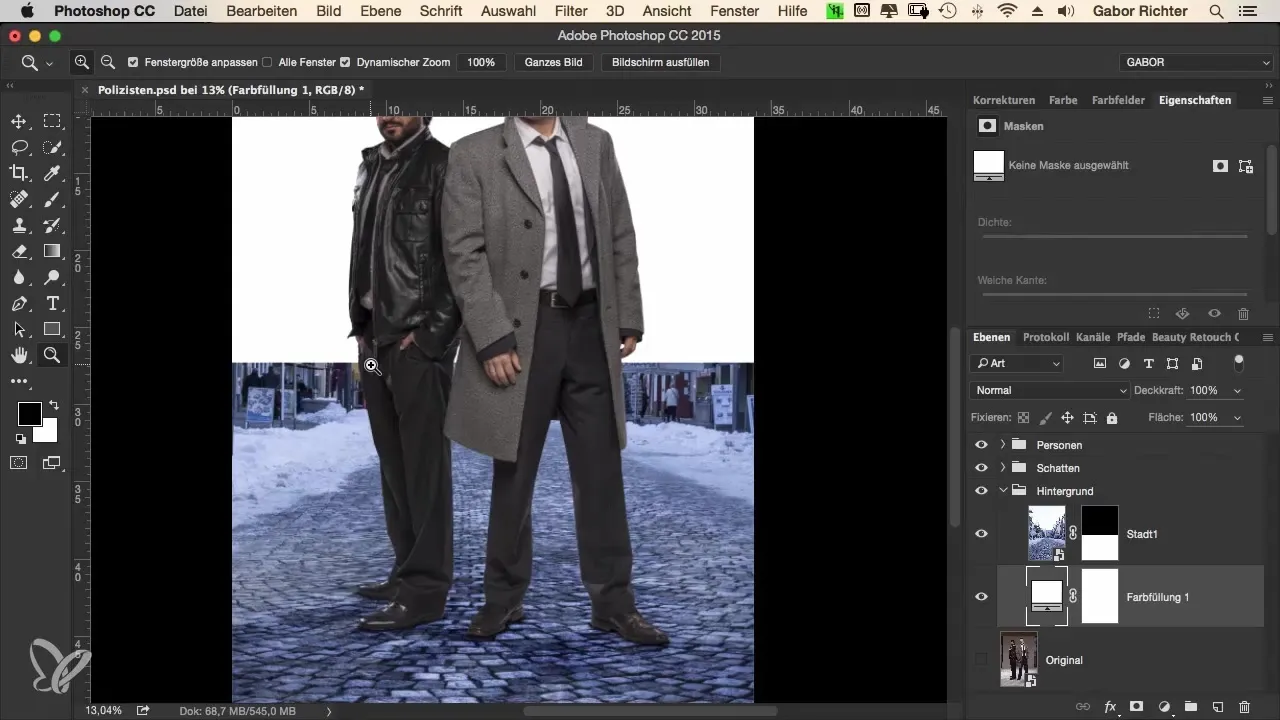Viewport: 1280px width, 720px height.
Task: Choose the Zoom Out mode in options bar
Action: [108, 62]
